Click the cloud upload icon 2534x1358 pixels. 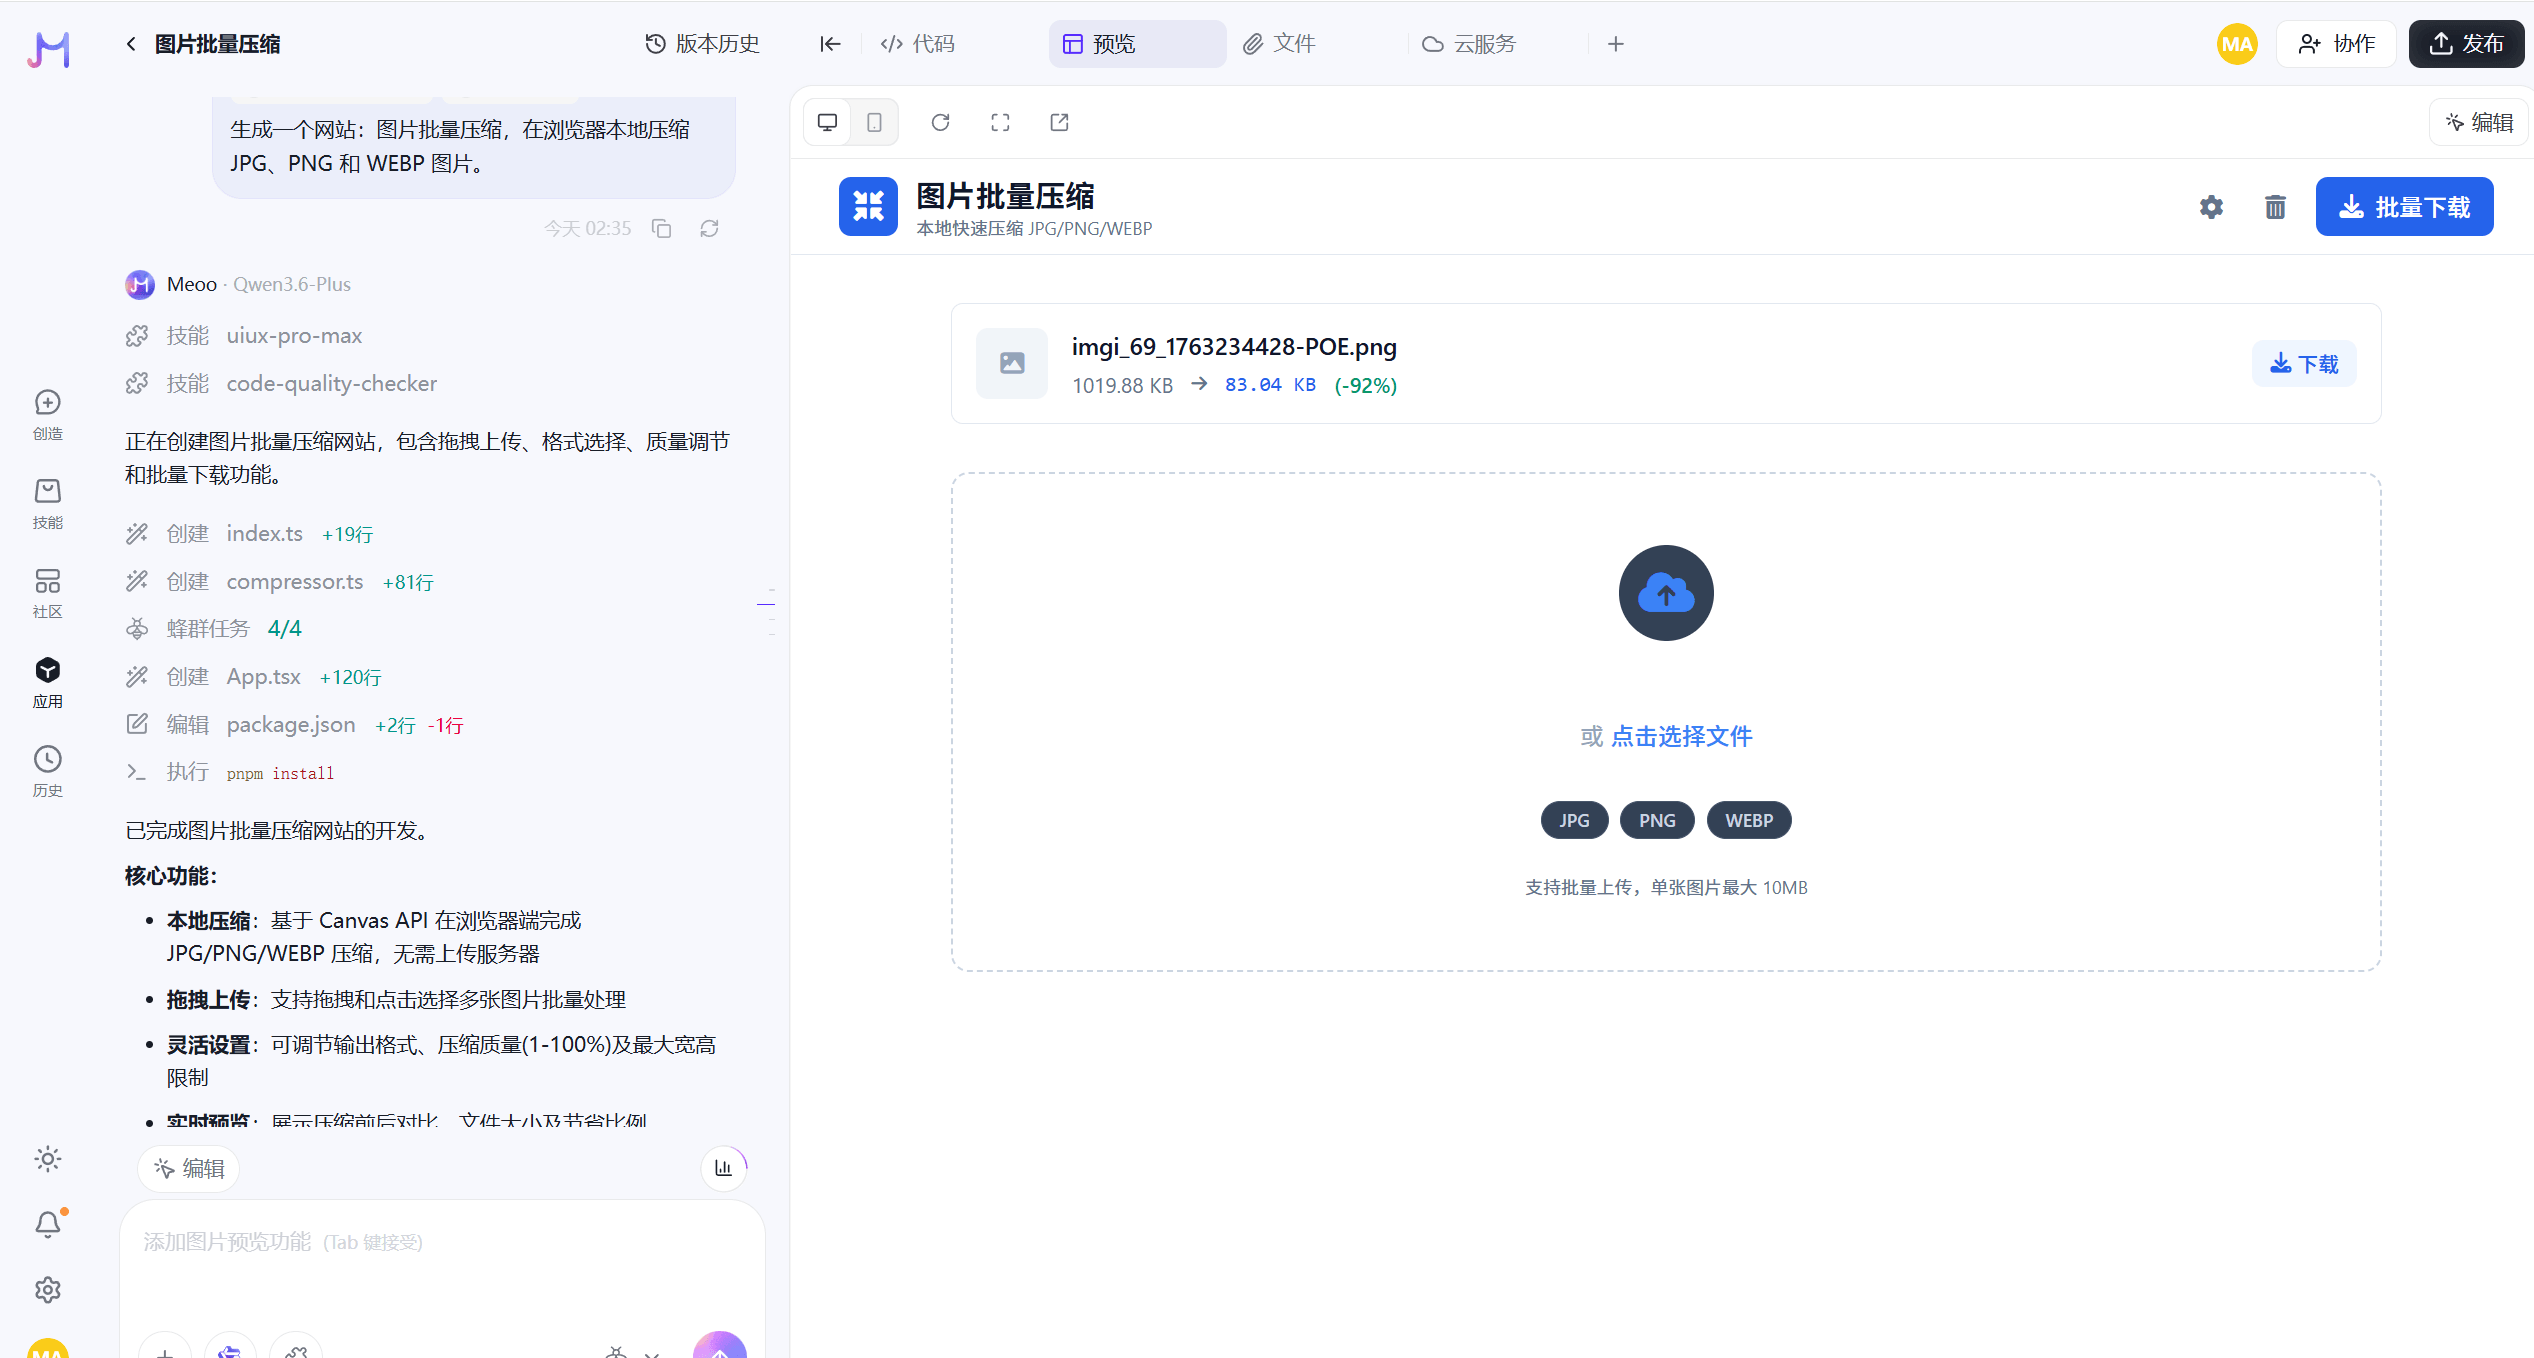[x=1666, y=593]
